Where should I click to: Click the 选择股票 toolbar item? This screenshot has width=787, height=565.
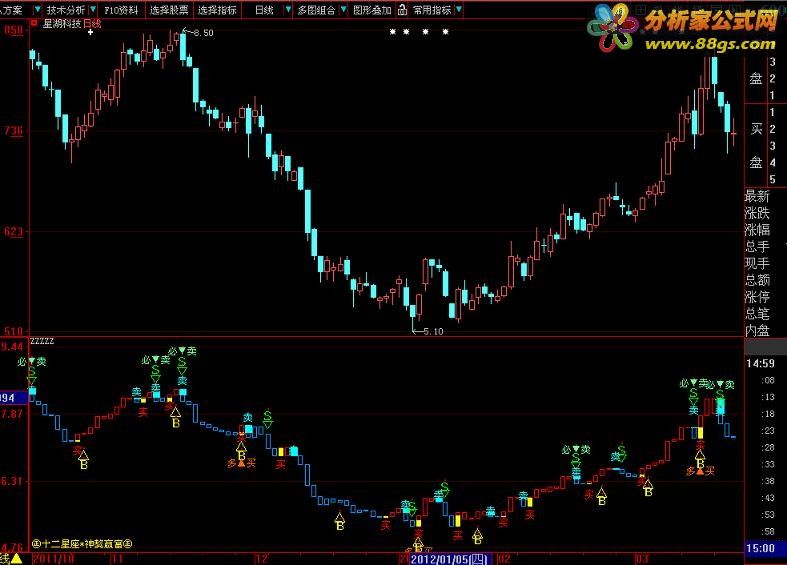coord(169,10)
